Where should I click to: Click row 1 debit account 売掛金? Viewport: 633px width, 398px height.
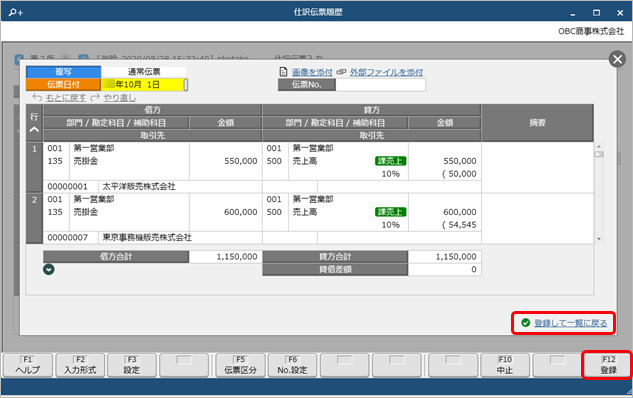click(86, 161)
